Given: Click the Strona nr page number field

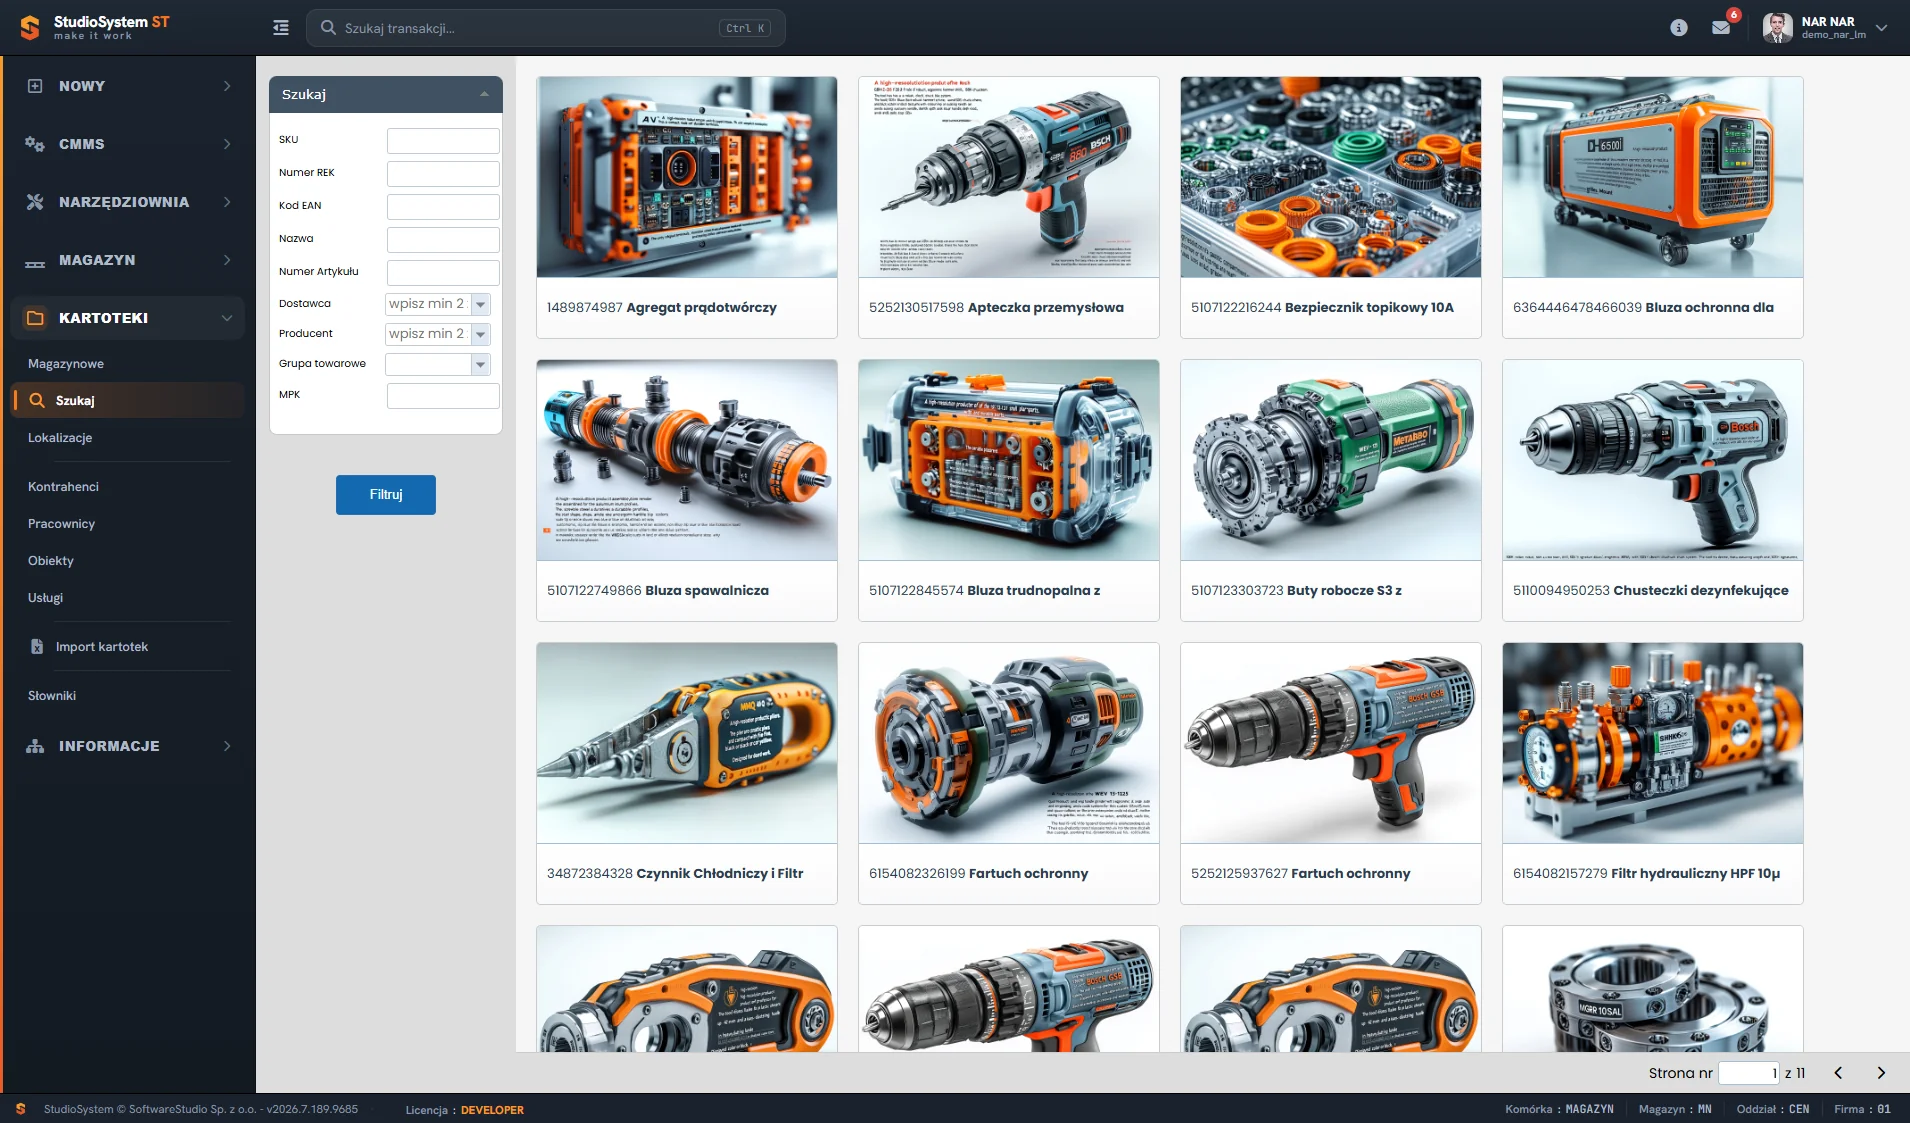Looking at the screenshot, I should coord(1749,1073).
